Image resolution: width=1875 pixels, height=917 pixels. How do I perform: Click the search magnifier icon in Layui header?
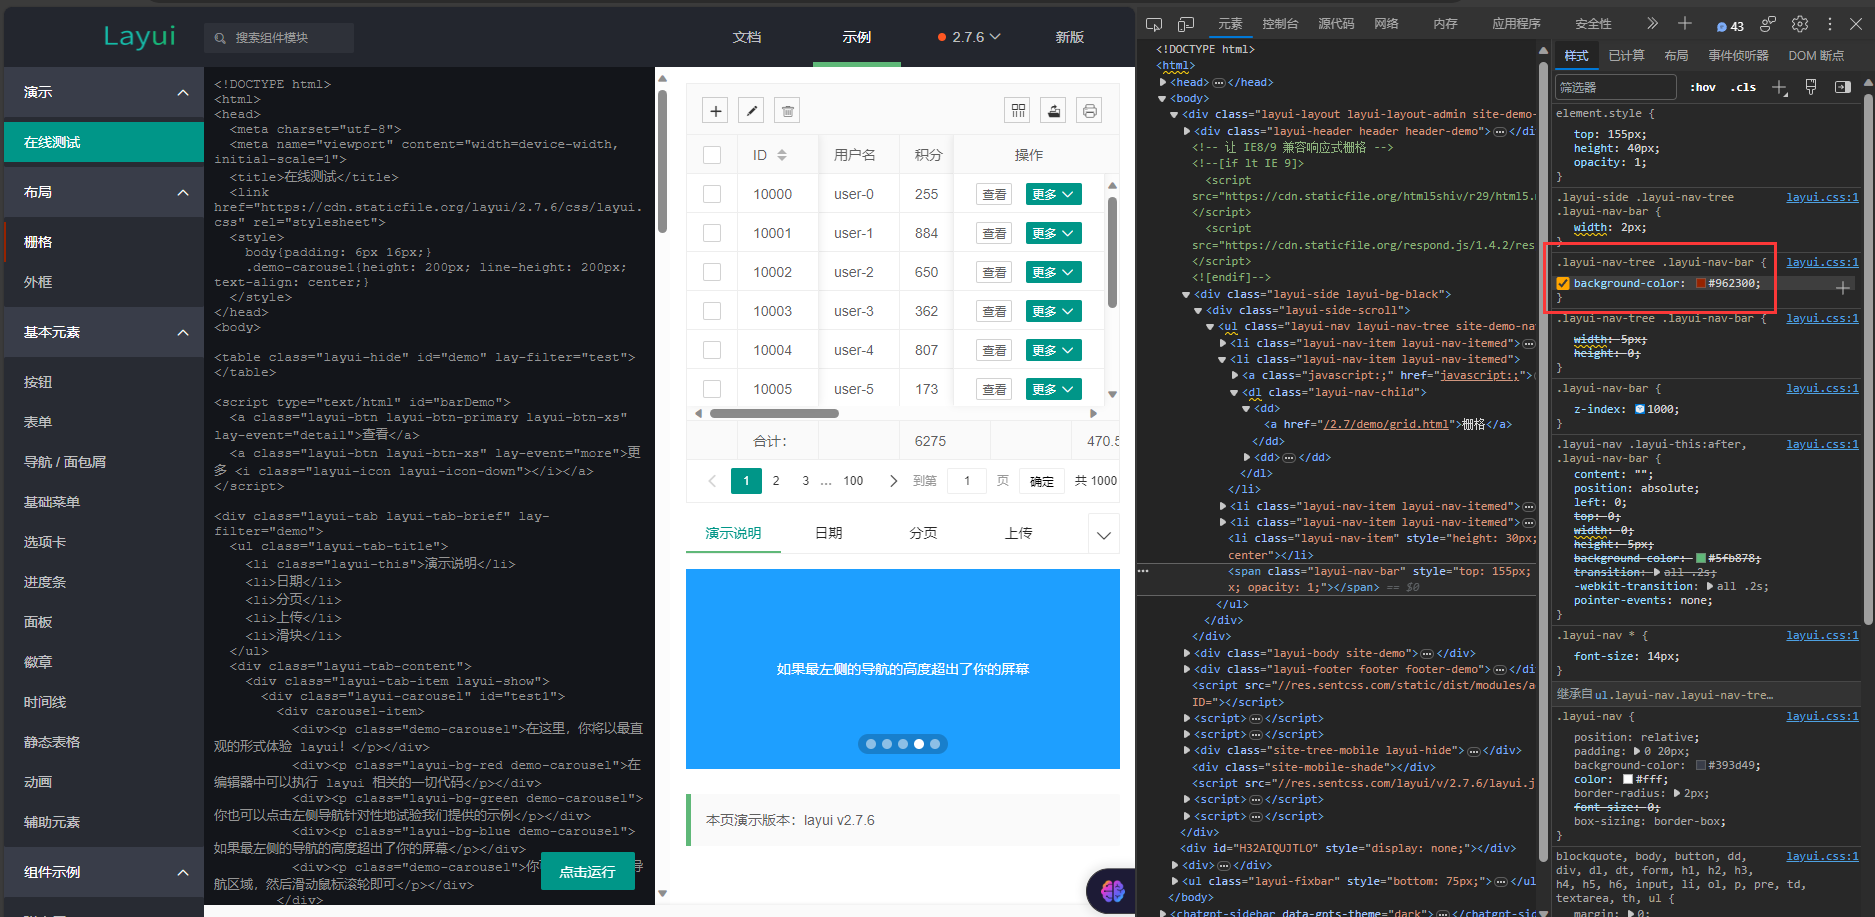(x=220, y=38)
